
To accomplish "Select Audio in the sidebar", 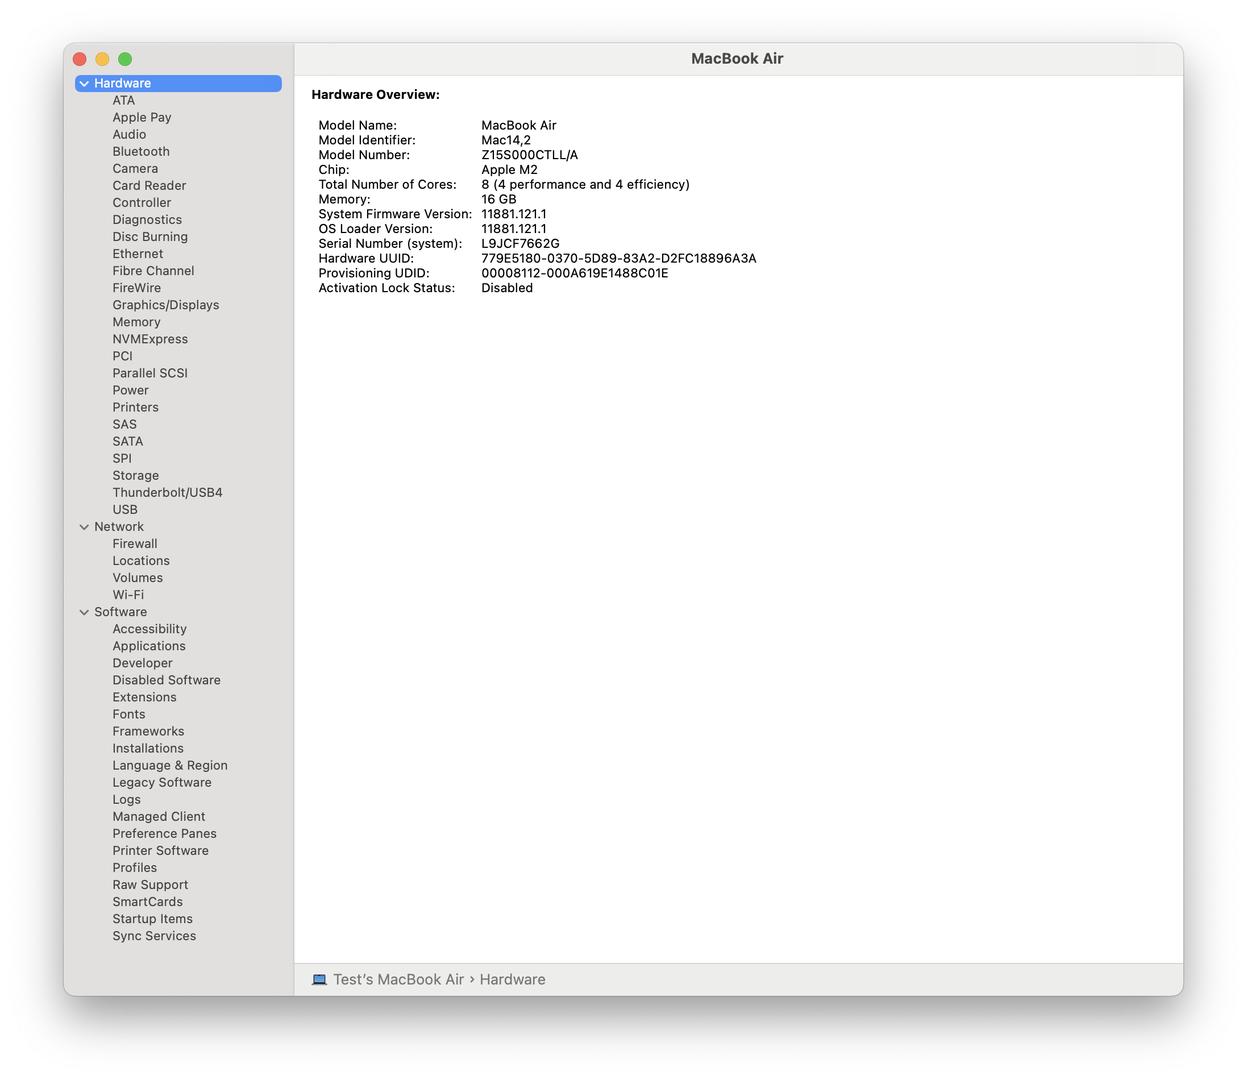I will click(x=129, y=135).
